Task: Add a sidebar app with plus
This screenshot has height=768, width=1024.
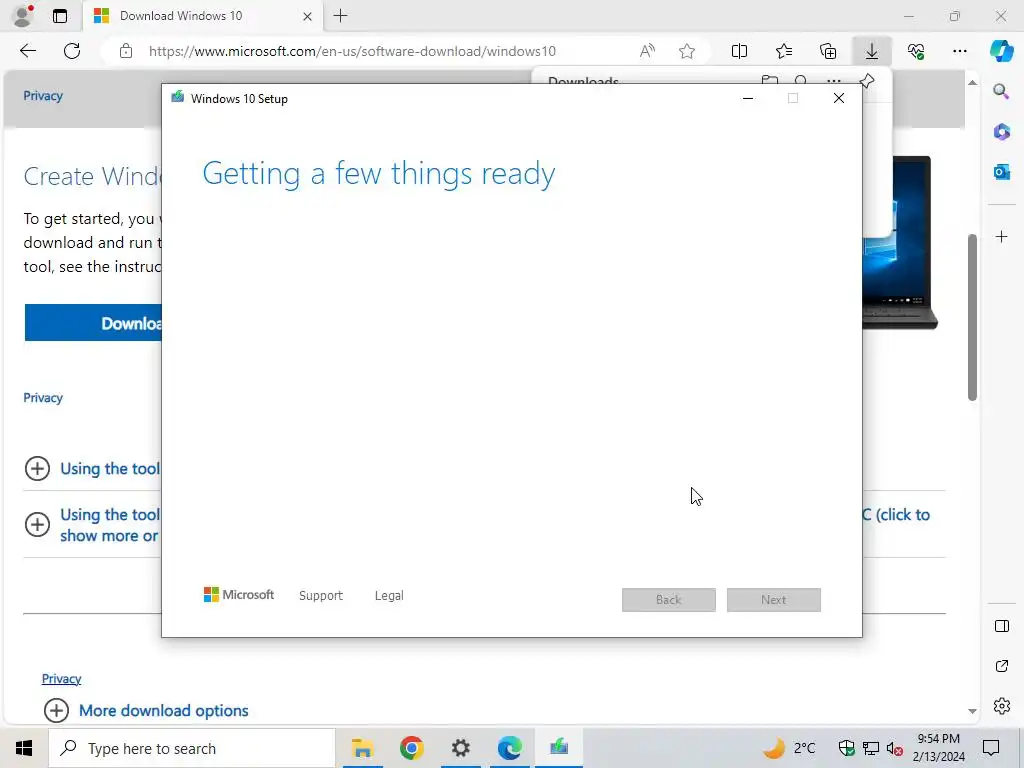Action: [x=1001, y=236]
